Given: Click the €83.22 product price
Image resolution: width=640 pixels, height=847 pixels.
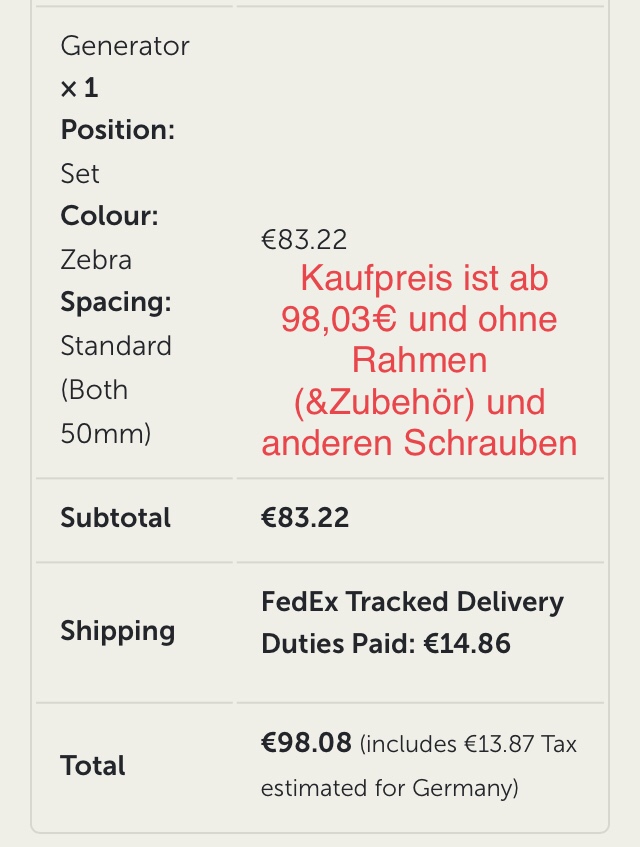Looking at the screenshot, I should tap(304, 240).
